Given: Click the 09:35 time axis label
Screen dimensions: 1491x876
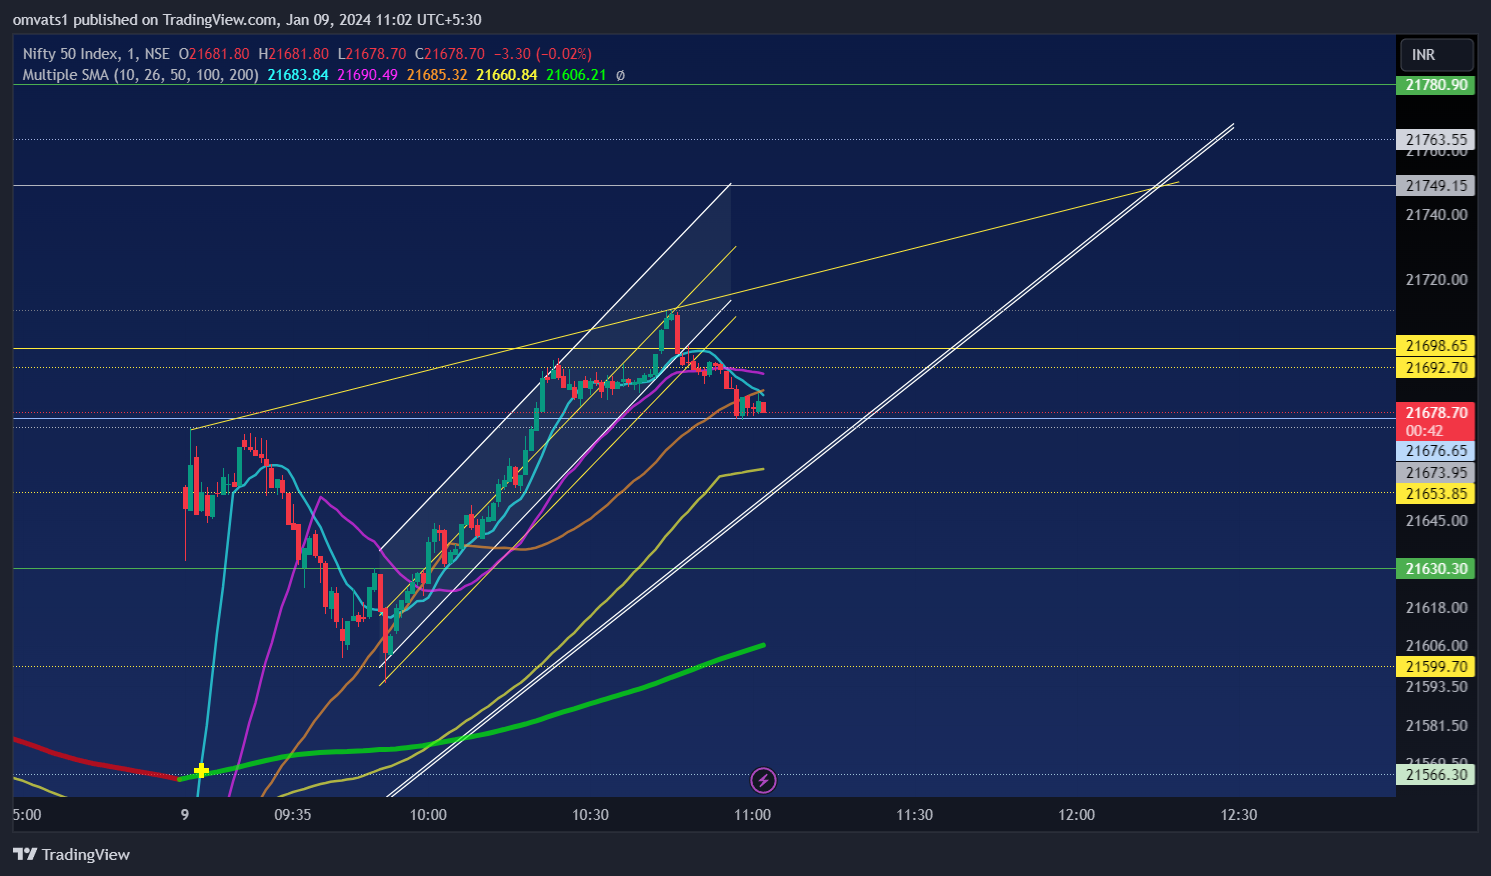Looking at the screenshot, I should [293, 815].
